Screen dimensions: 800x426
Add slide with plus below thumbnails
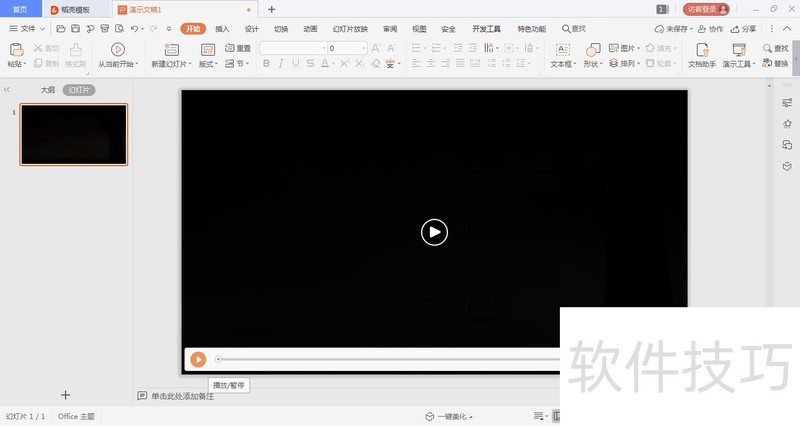pyautogui.click(x=65, y=395)
